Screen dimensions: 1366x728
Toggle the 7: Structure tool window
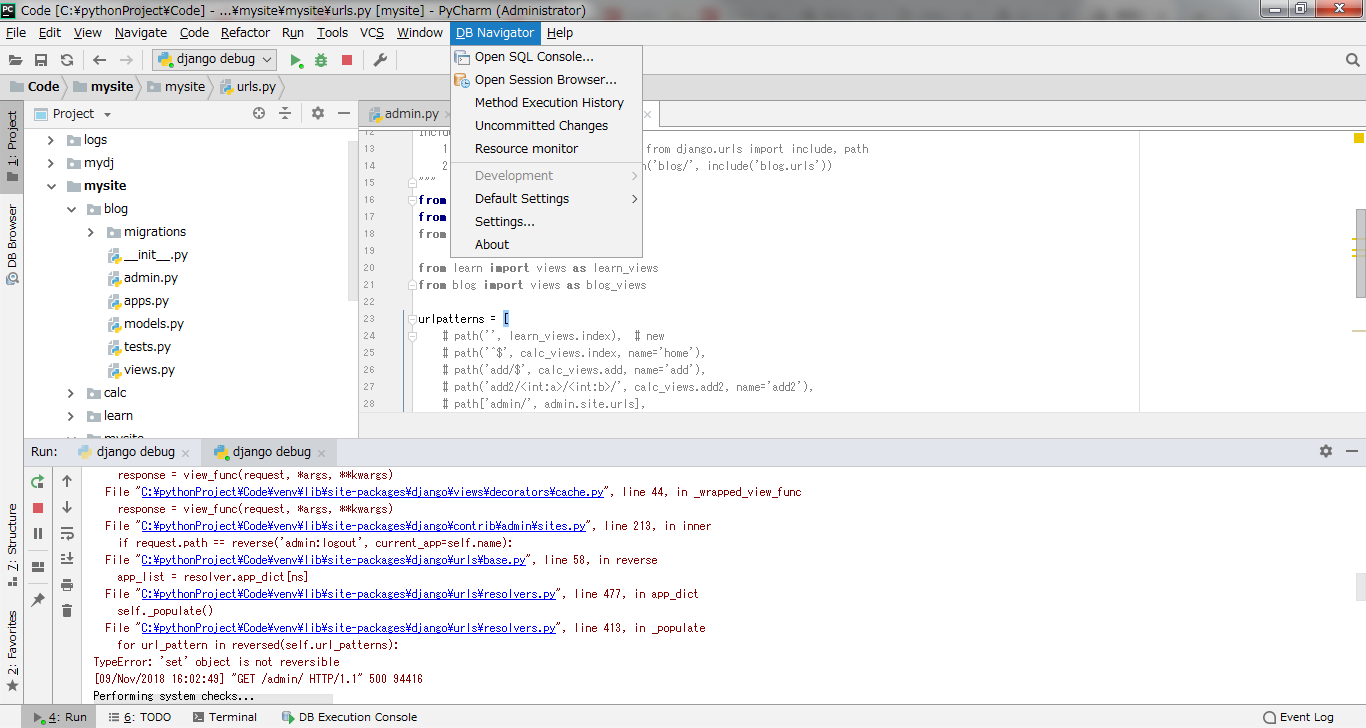point(12,545)
